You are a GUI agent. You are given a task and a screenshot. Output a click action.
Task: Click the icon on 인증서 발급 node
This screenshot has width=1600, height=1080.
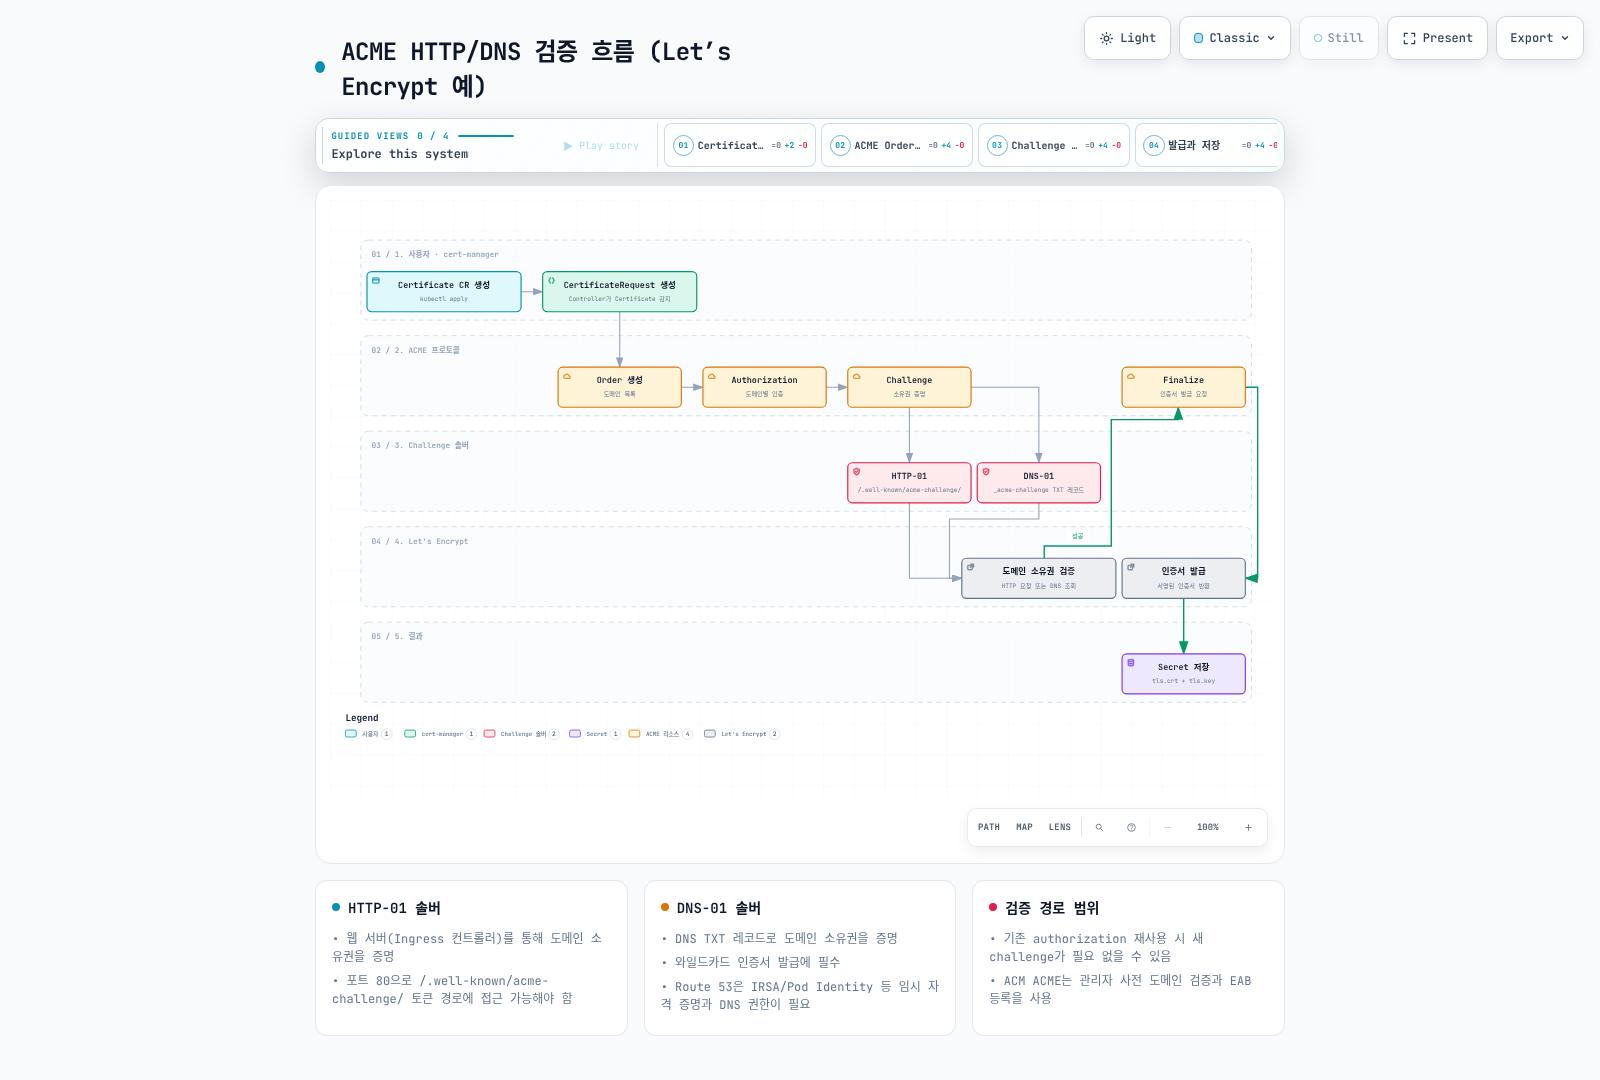click(x=1131, y=567)
